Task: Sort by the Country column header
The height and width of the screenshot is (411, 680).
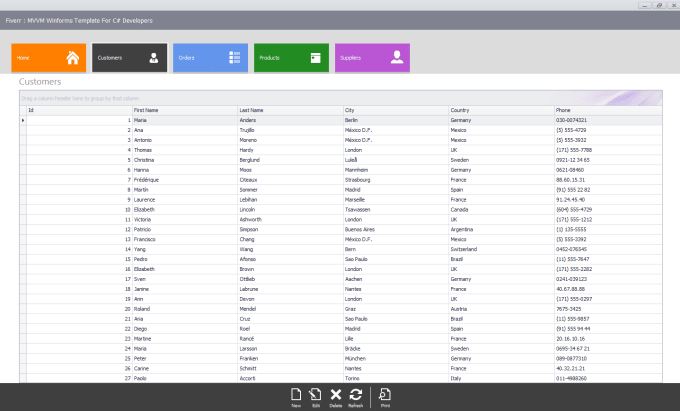Action: (x=502, y=110)
